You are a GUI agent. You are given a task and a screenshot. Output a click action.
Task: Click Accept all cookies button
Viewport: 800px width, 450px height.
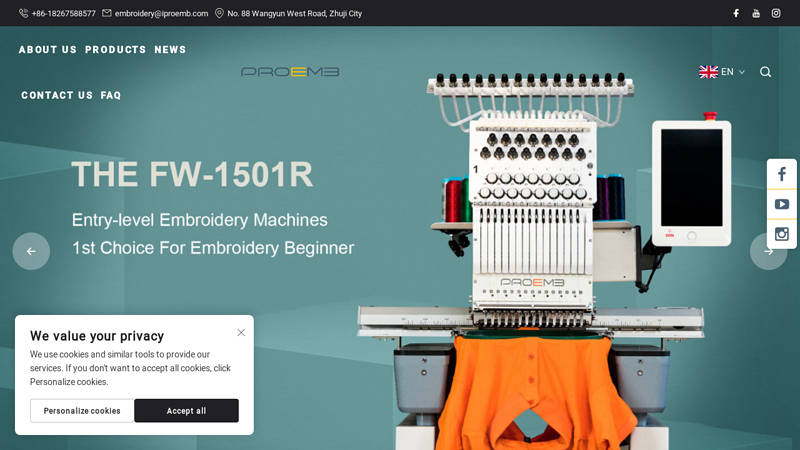pyautogui.click(x=186, y=411)
